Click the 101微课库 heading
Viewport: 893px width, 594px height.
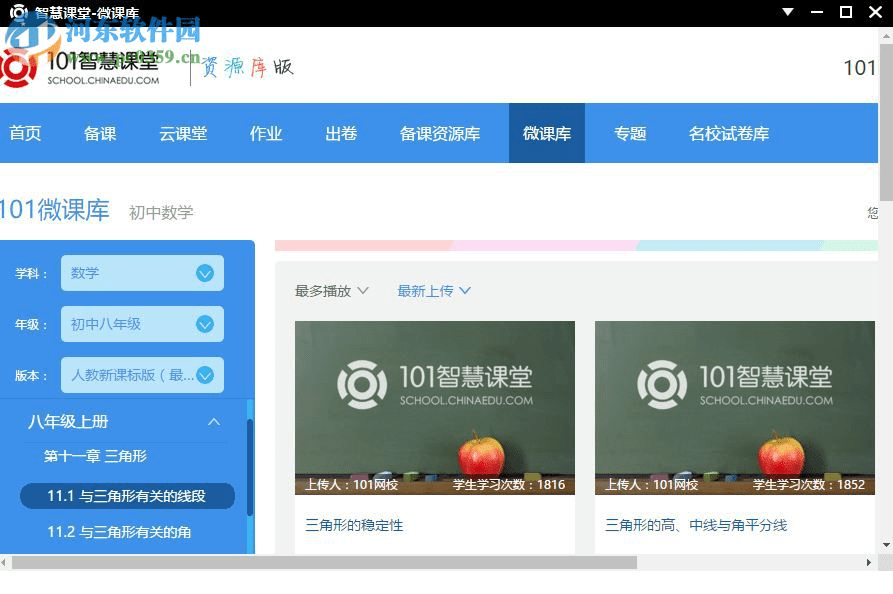[55, 210]
